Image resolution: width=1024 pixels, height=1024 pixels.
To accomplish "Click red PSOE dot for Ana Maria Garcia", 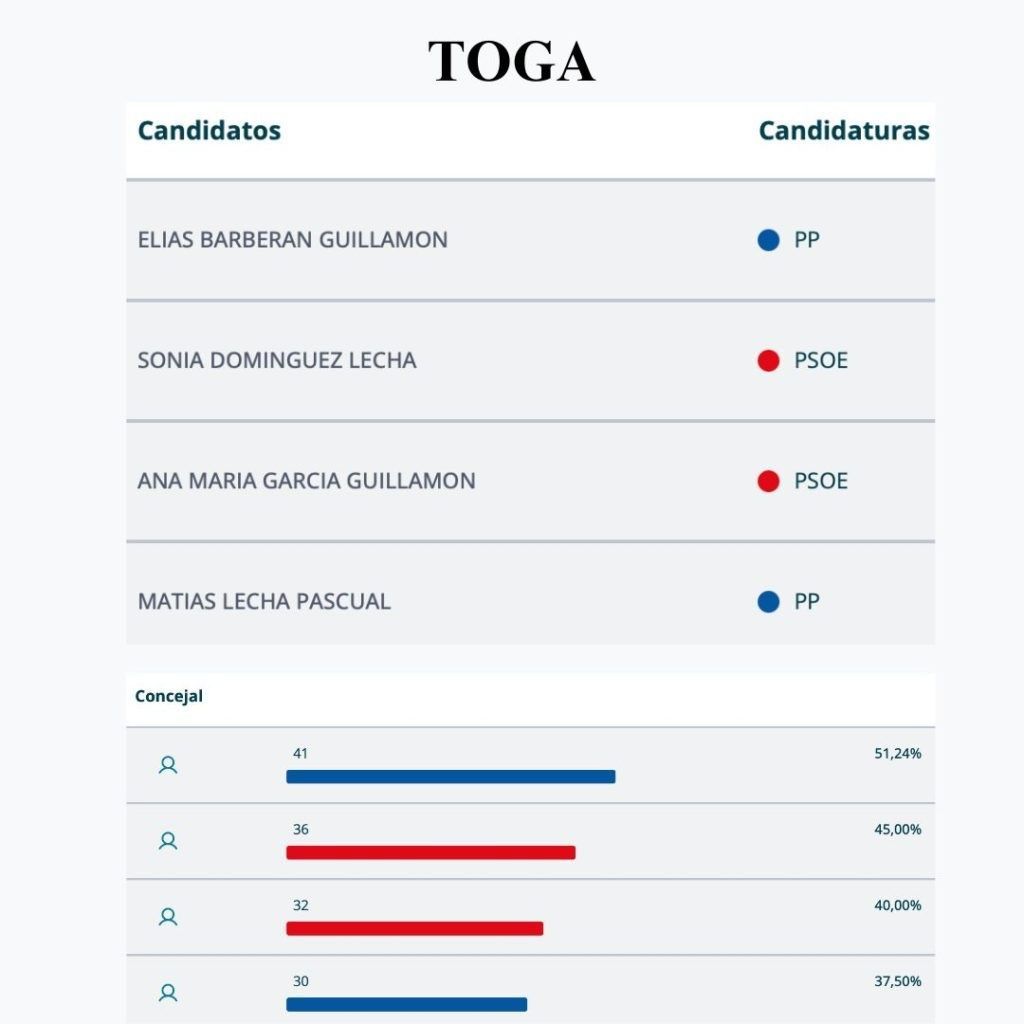I will 768,481.
